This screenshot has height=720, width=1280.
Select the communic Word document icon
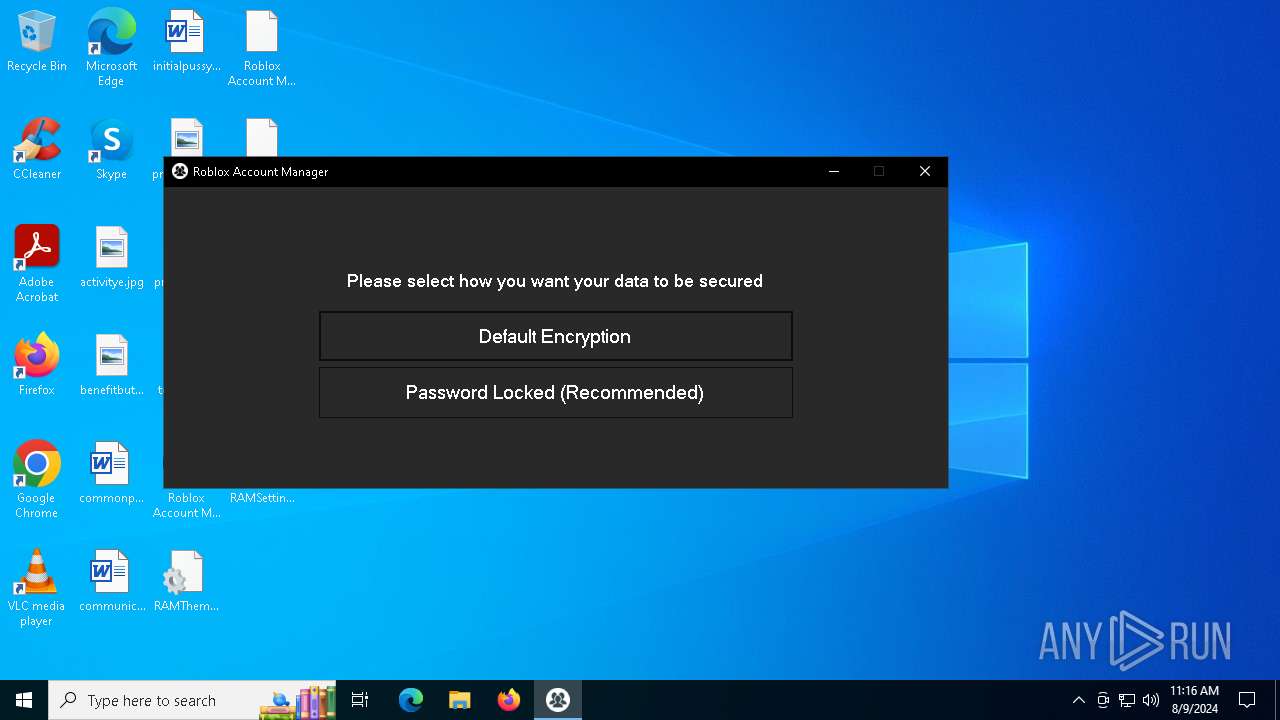(x=111, y=581)
